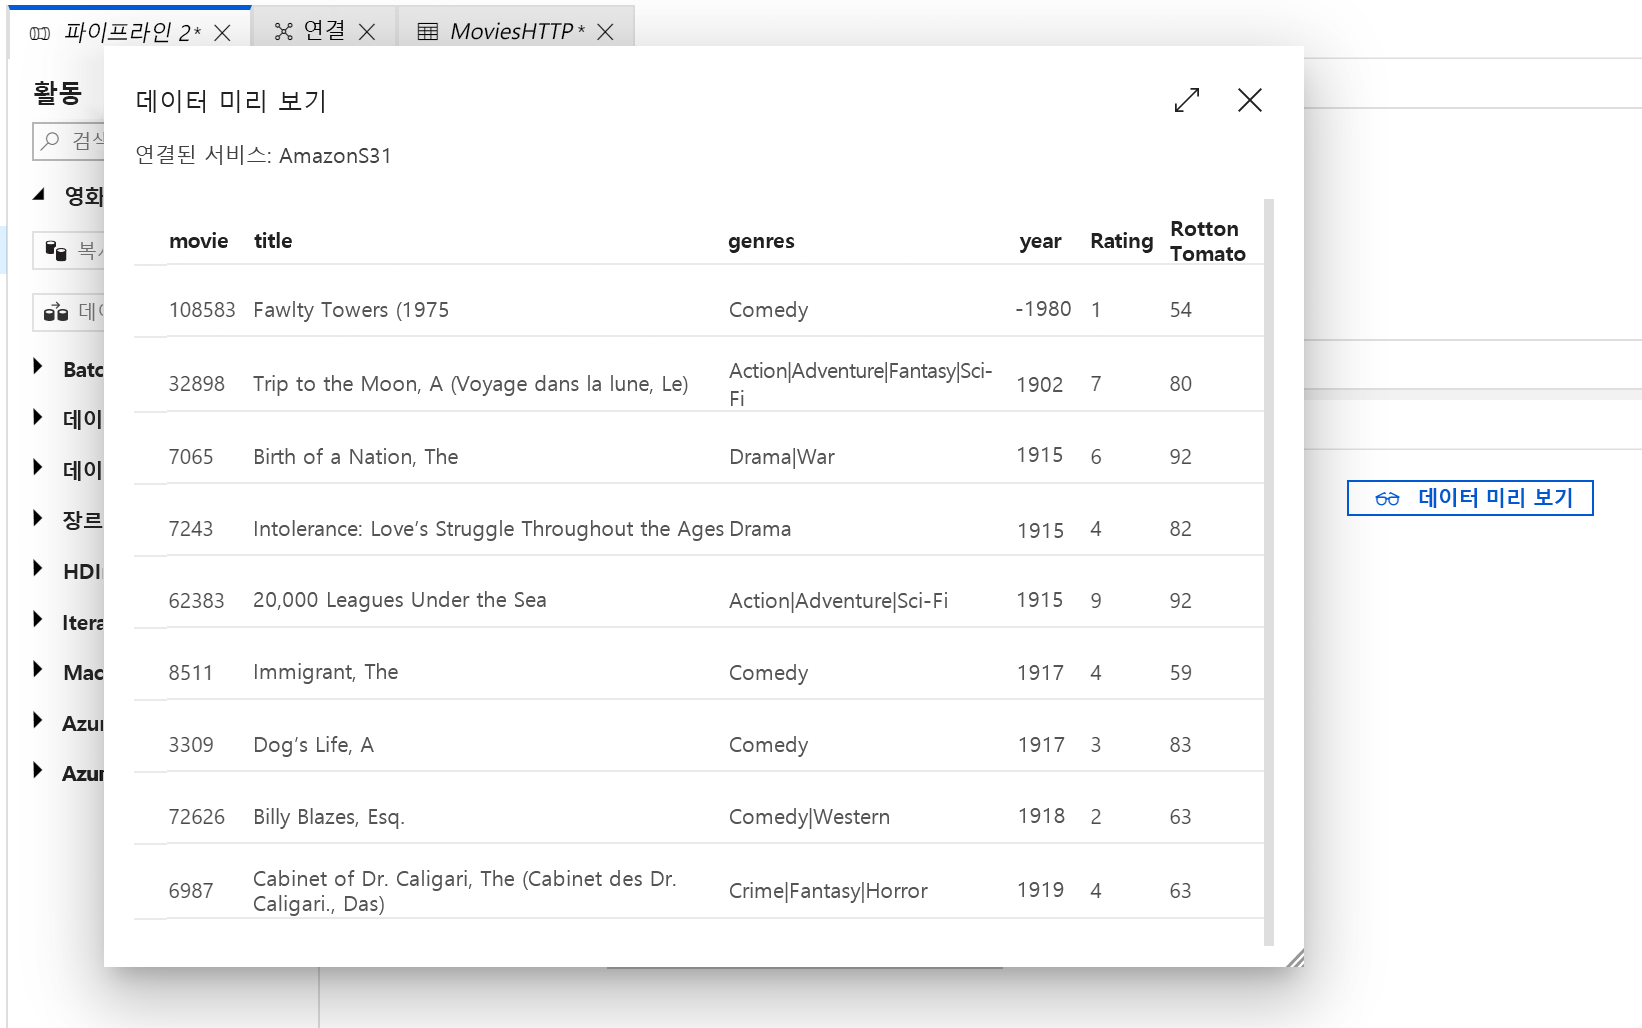Screen dimensions: 1642x1028
Task: Switch to the 파이프라인 2 tab
Action: pos(130,32)
